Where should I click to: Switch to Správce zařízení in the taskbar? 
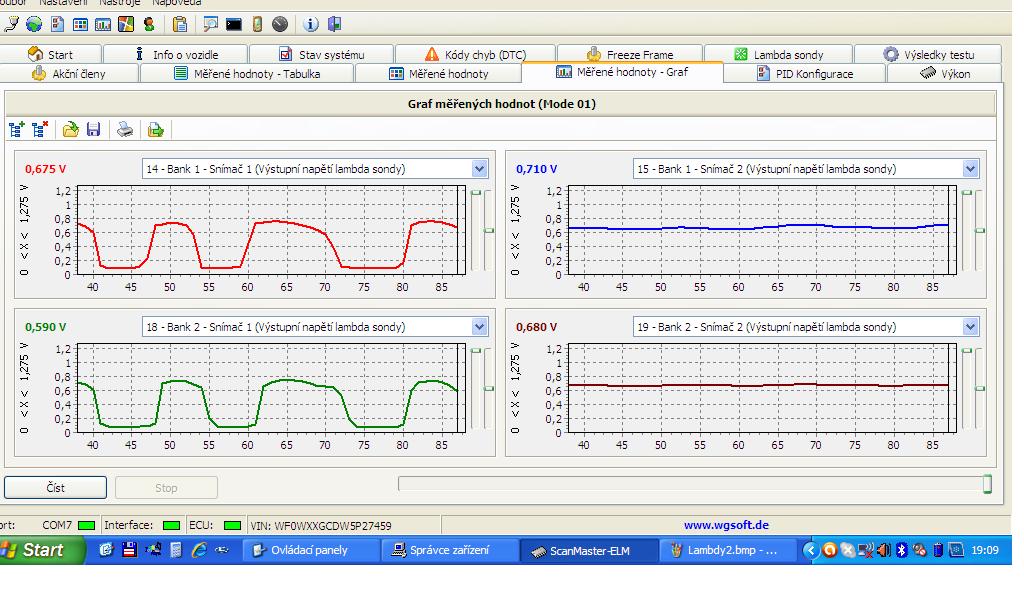point(450,551)
